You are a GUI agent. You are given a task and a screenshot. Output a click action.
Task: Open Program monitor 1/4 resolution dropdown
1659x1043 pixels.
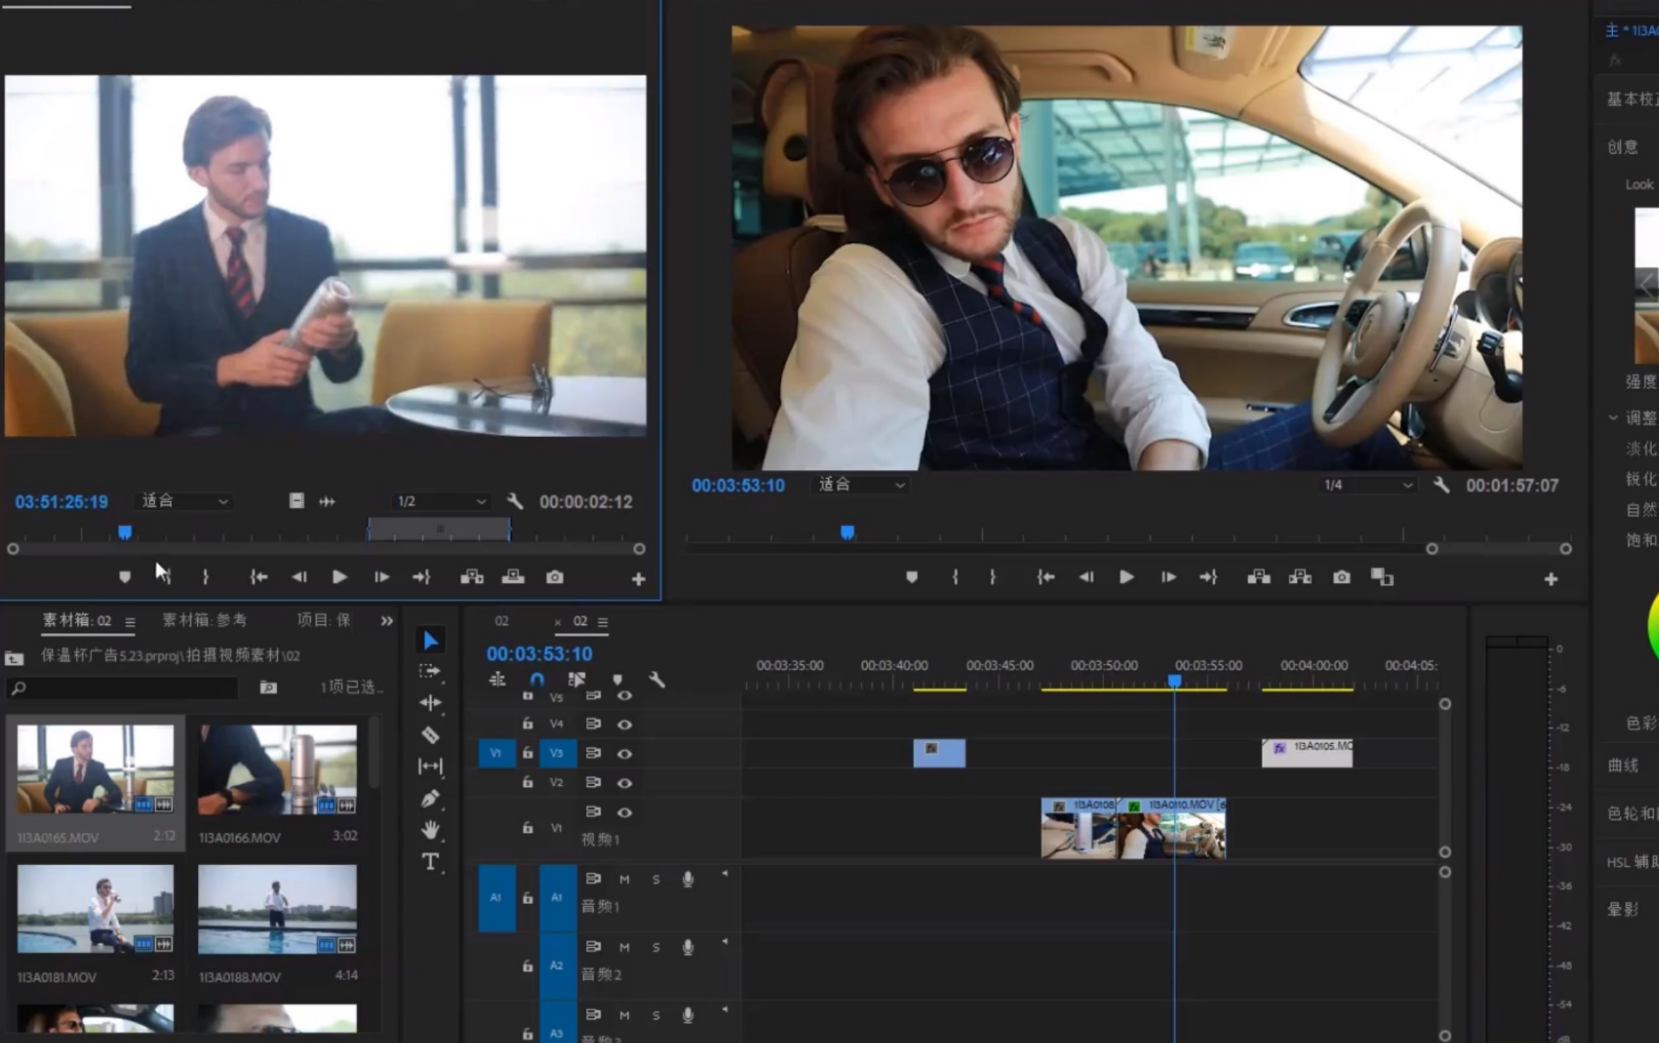pyautogui.click(x=1367, y=485)
